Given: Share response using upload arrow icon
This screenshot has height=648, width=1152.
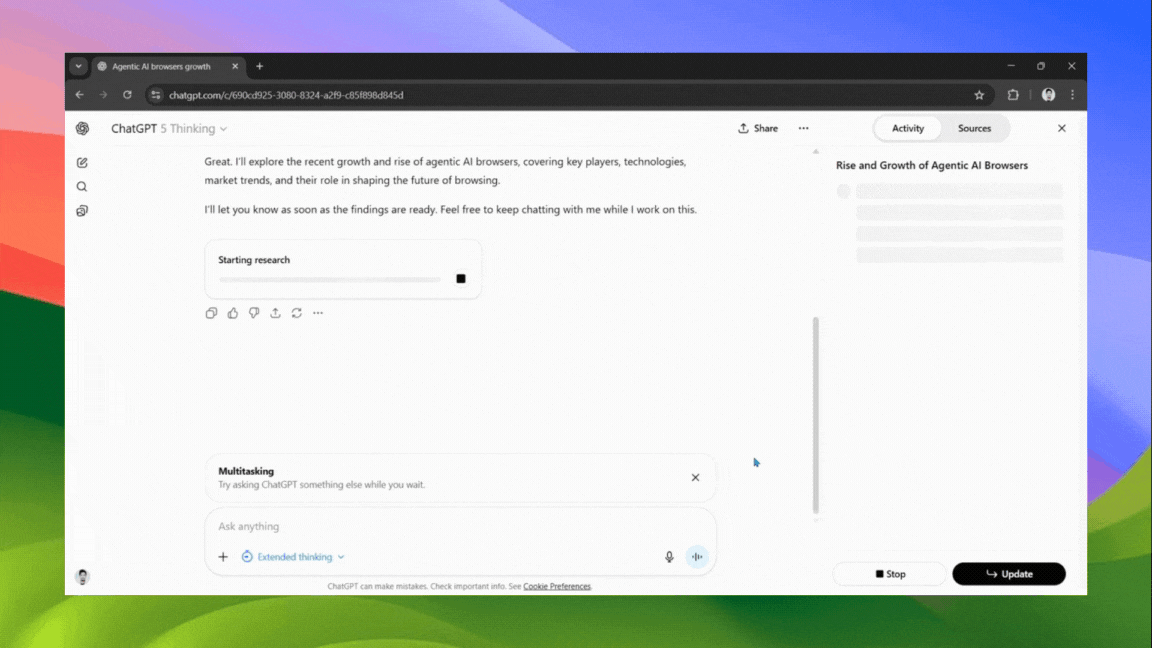Looking at the screenshot, I should click(276, 313).
